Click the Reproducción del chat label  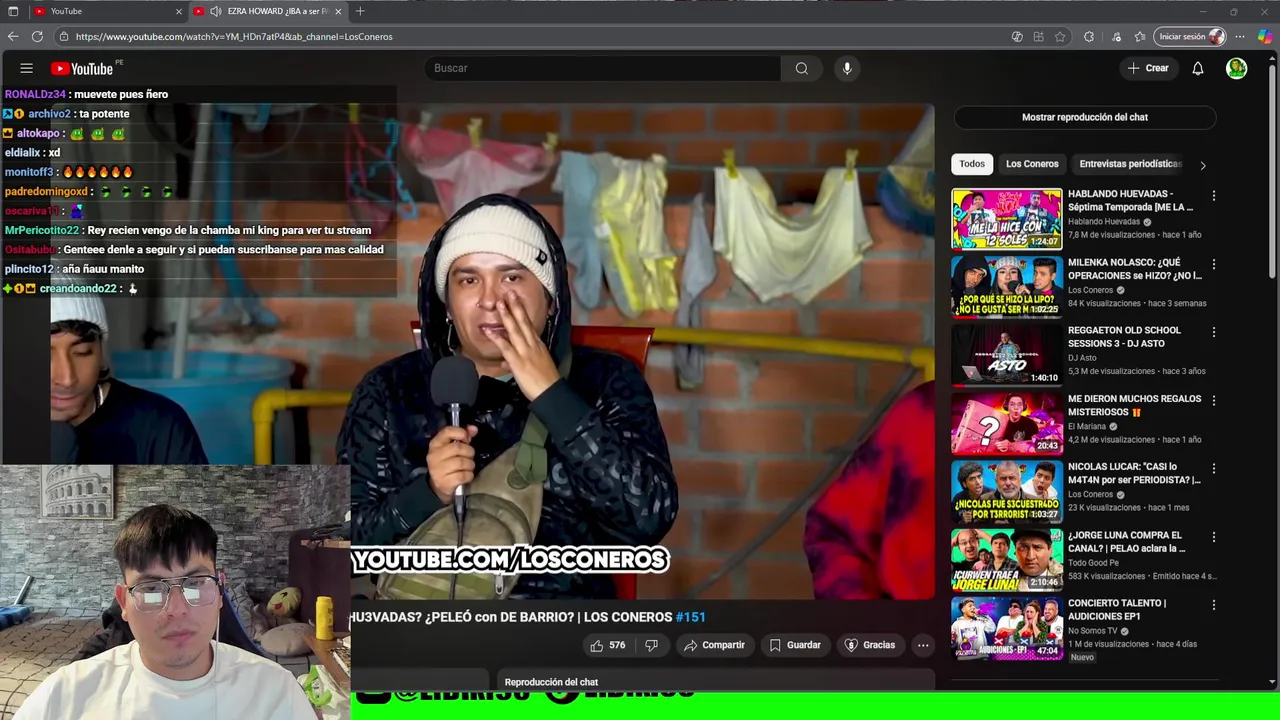coord(551,682)
